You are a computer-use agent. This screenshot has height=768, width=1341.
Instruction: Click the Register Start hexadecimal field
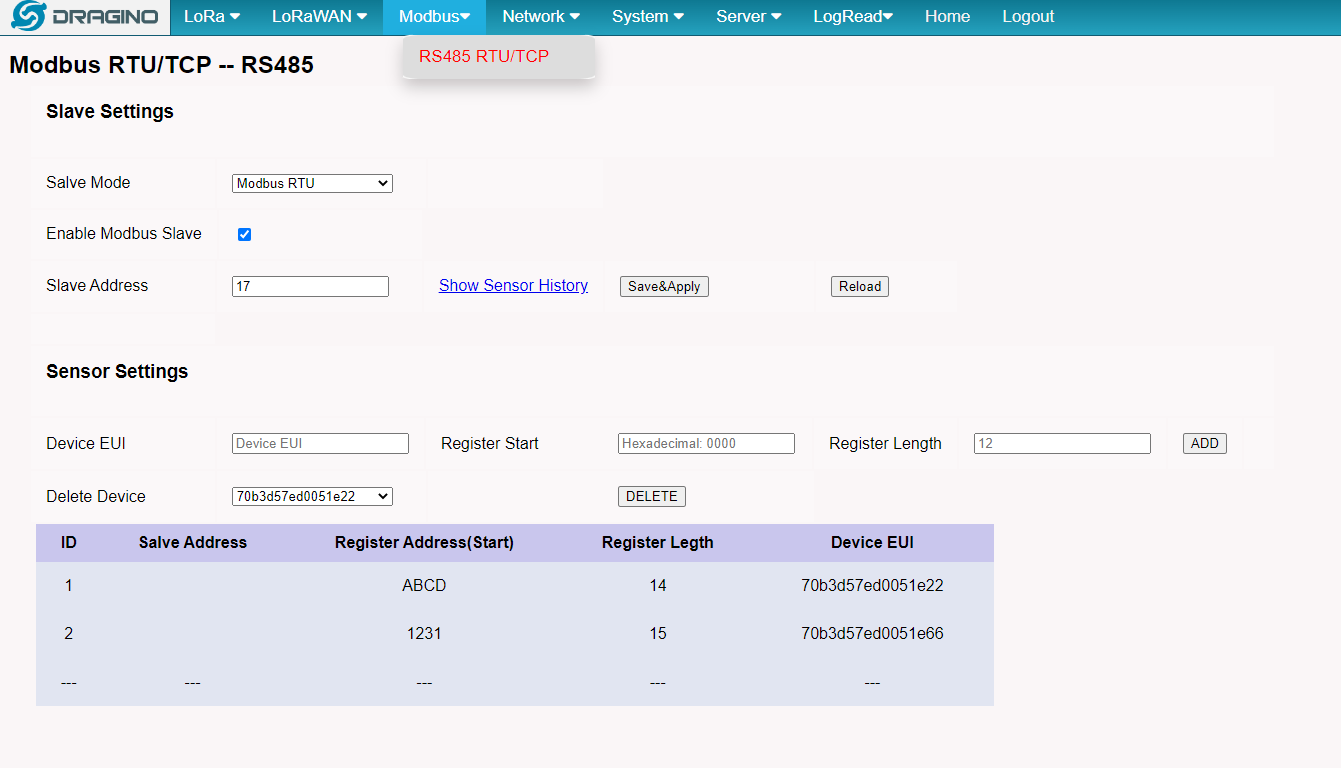pyautogui.click(x=706, y=444)
